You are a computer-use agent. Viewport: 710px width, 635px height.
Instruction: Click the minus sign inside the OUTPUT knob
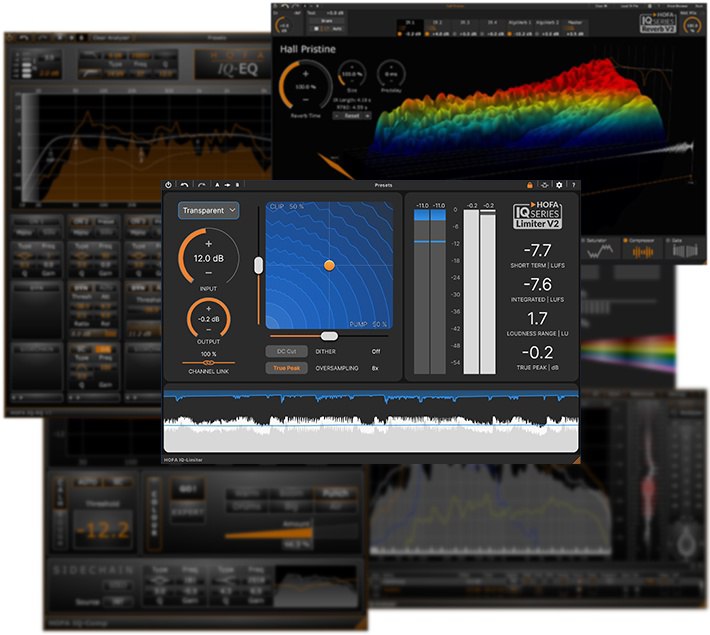tap(209, 329)
